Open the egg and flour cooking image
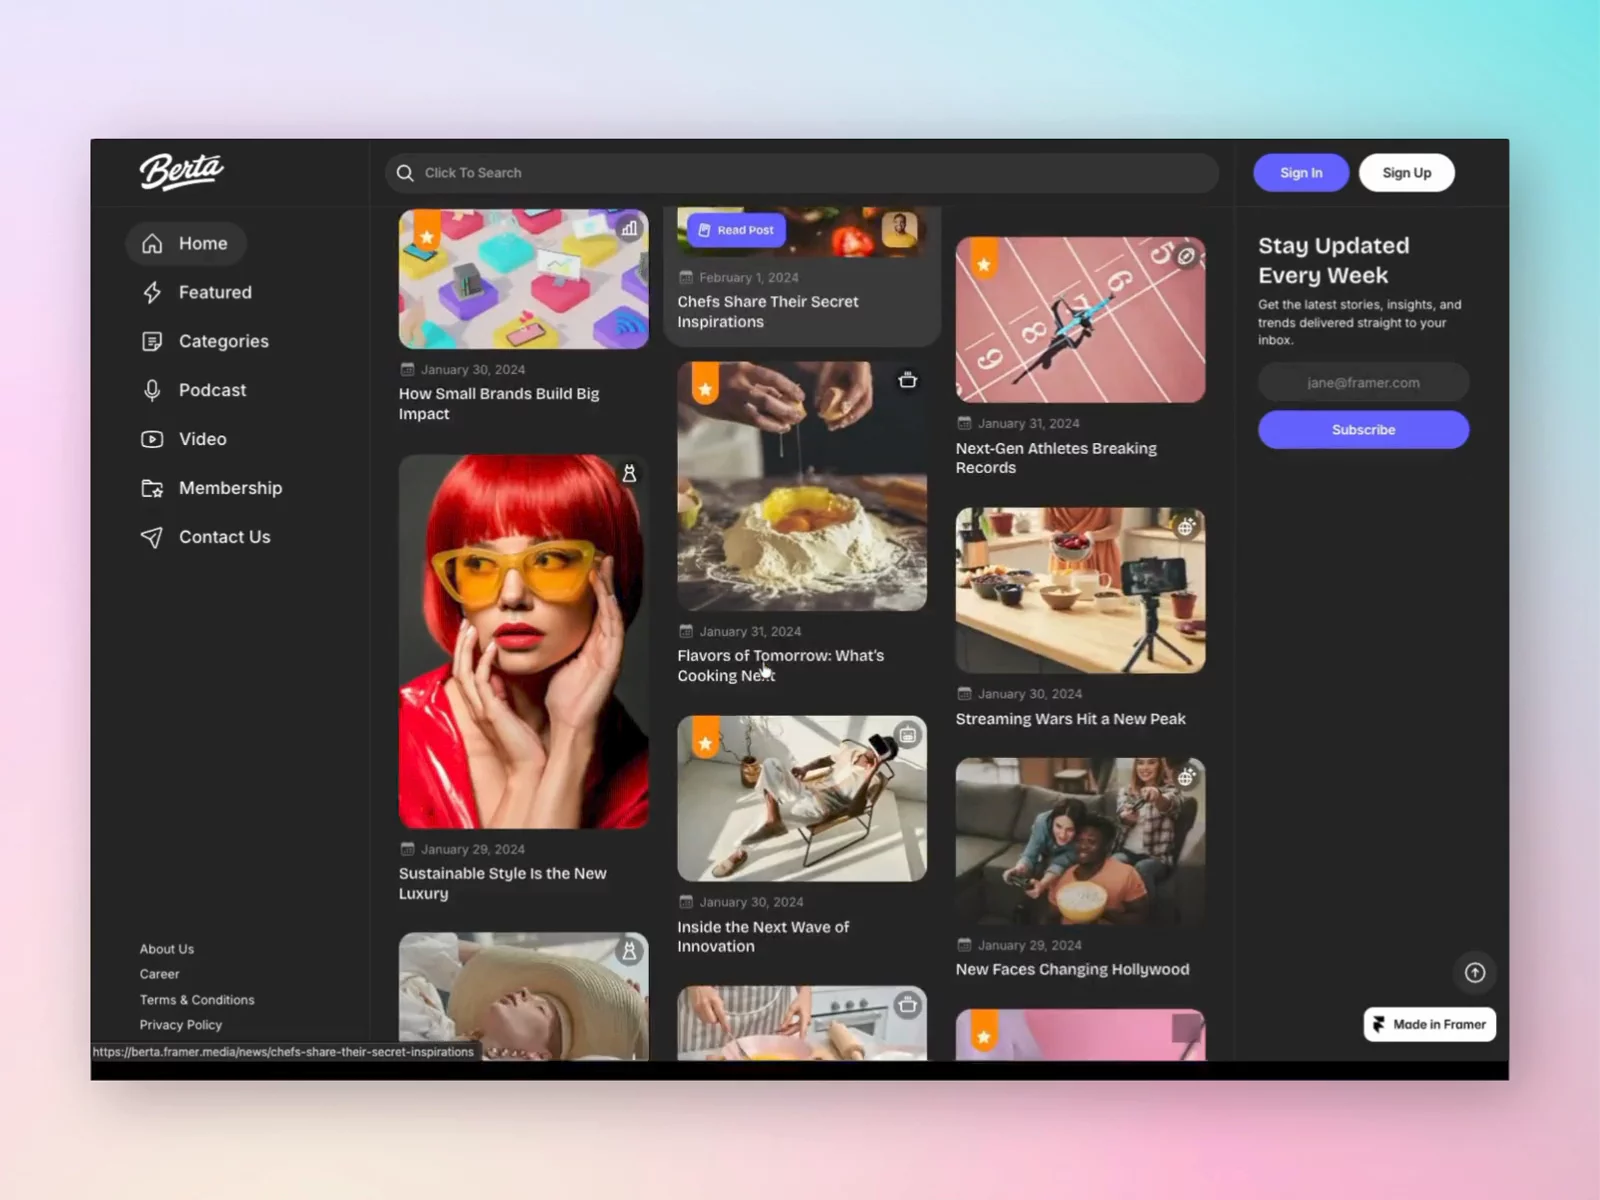This screenshot has height=1200, width=1600. click(x=802, y=486)
